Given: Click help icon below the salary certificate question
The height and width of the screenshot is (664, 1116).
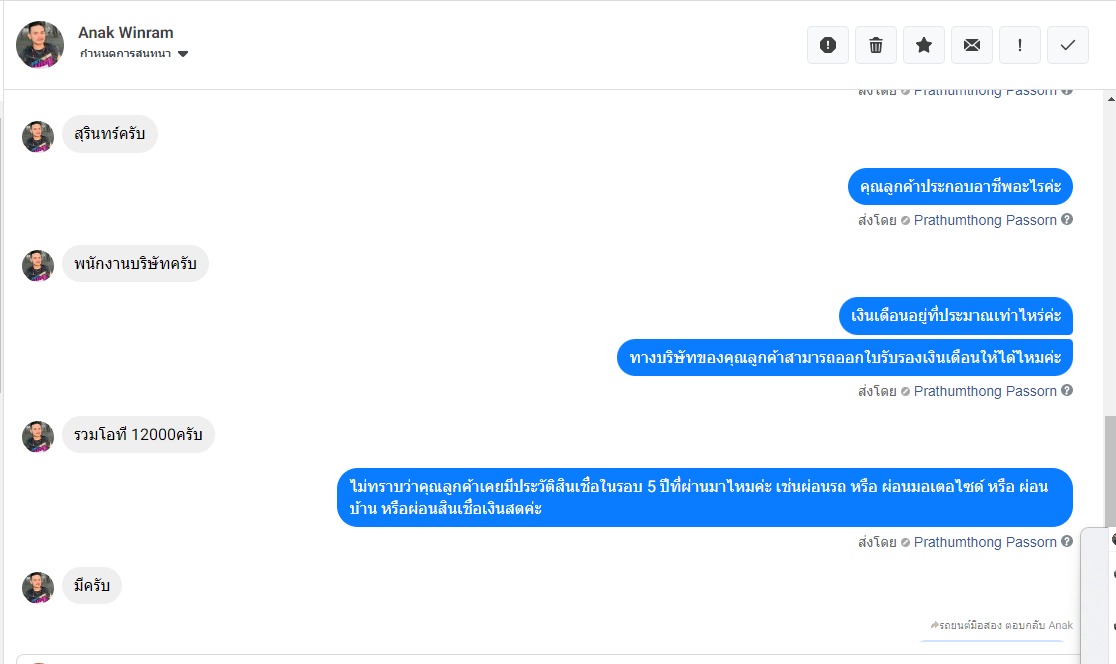Looking at the screenshot, I should 1067,391.
